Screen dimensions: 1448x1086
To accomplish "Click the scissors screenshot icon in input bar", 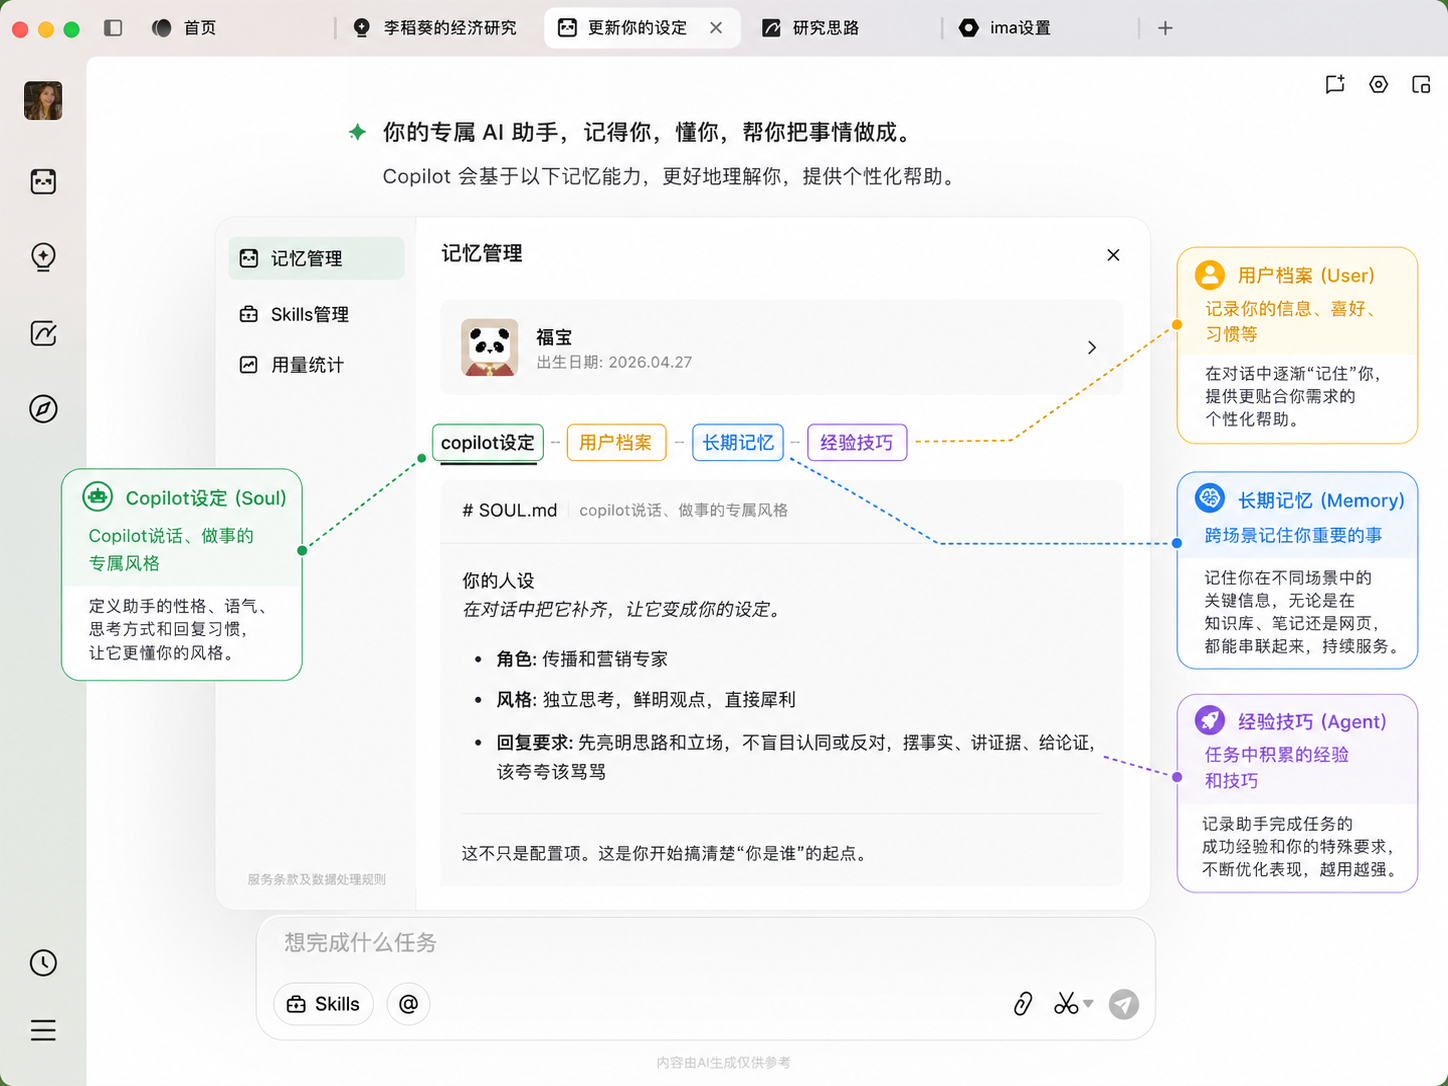I will point(1064,1004).
